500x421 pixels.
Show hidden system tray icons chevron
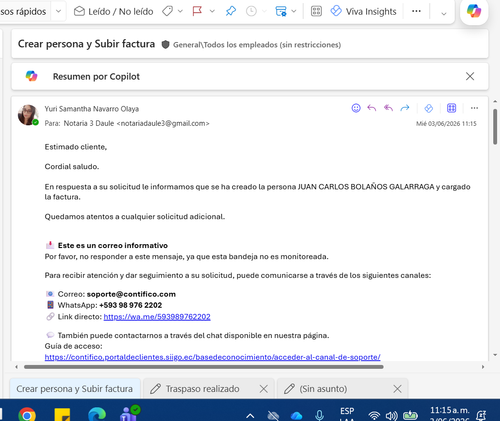point(250,415)
